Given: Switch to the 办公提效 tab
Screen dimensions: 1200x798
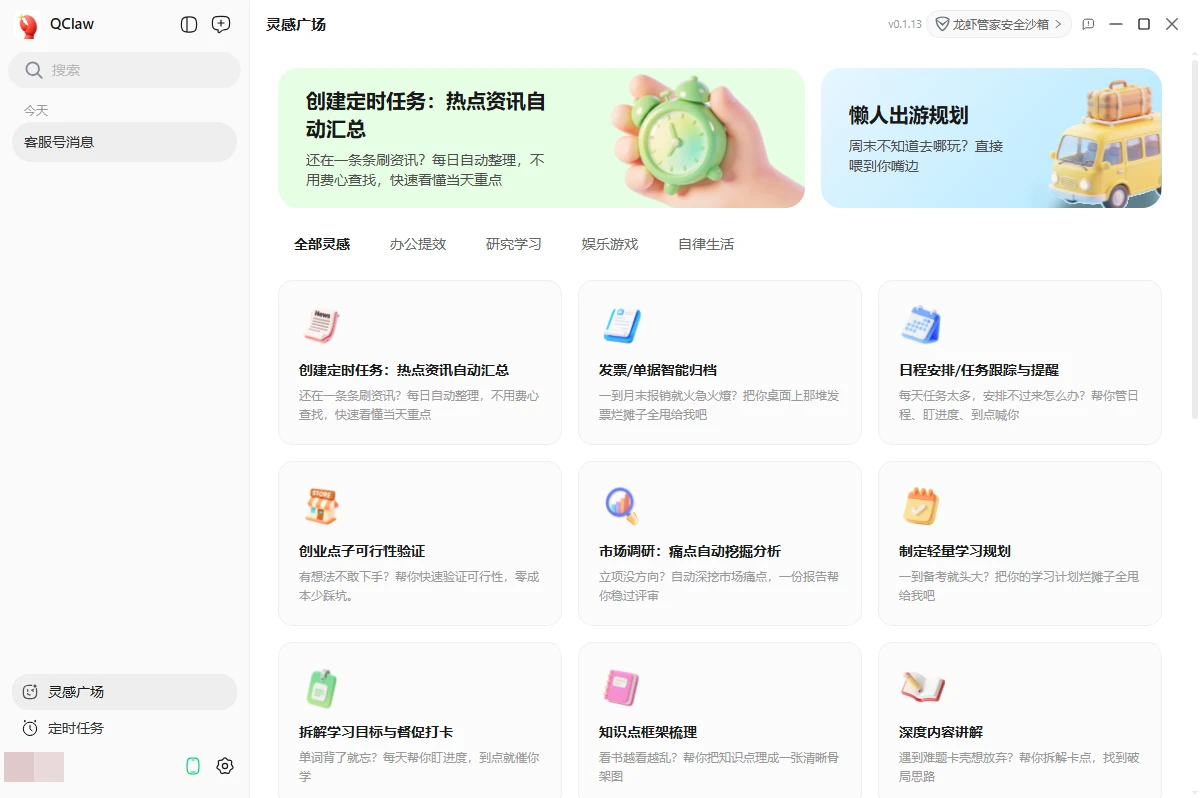Looking at the screenshot, I should [x=417, y=243].
